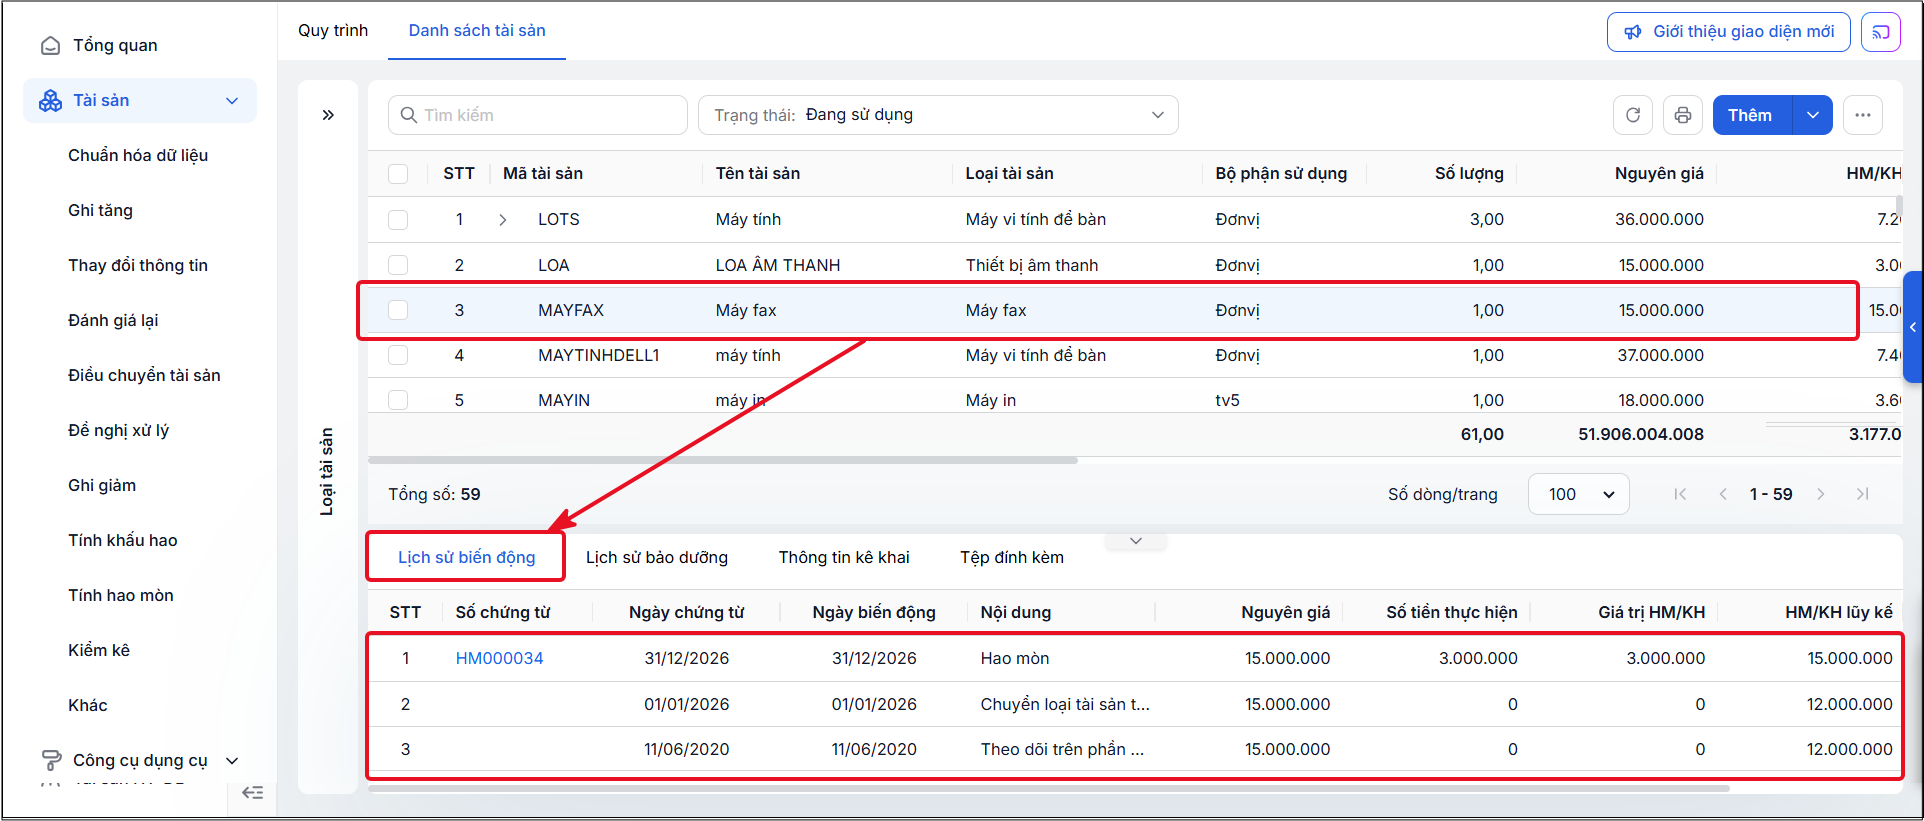Sort by Nguyên giá column in asset table
Screen dimensions: 1924x821
click(x=1659, y=174)
